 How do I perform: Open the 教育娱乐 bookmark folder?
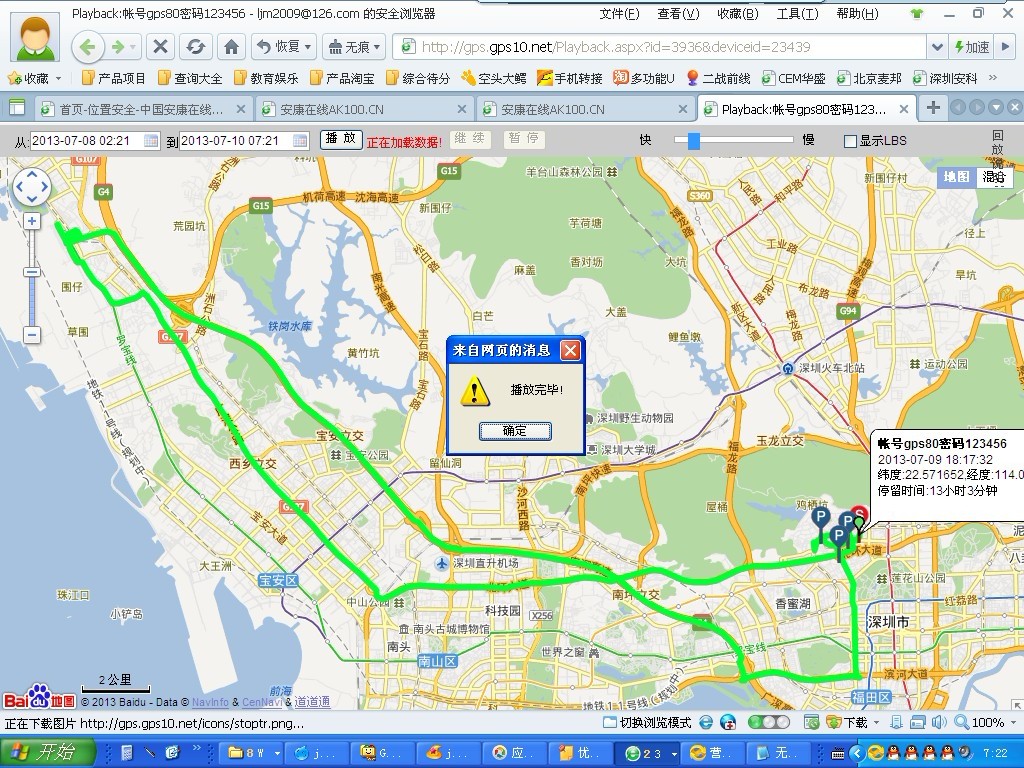click(266, 78)
